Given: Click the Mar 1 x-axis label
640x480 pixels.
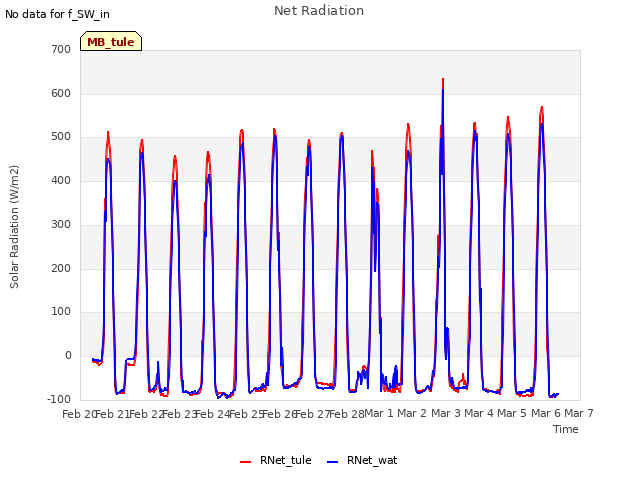Looking at the screenshot, I should click(x=379, y=413).
